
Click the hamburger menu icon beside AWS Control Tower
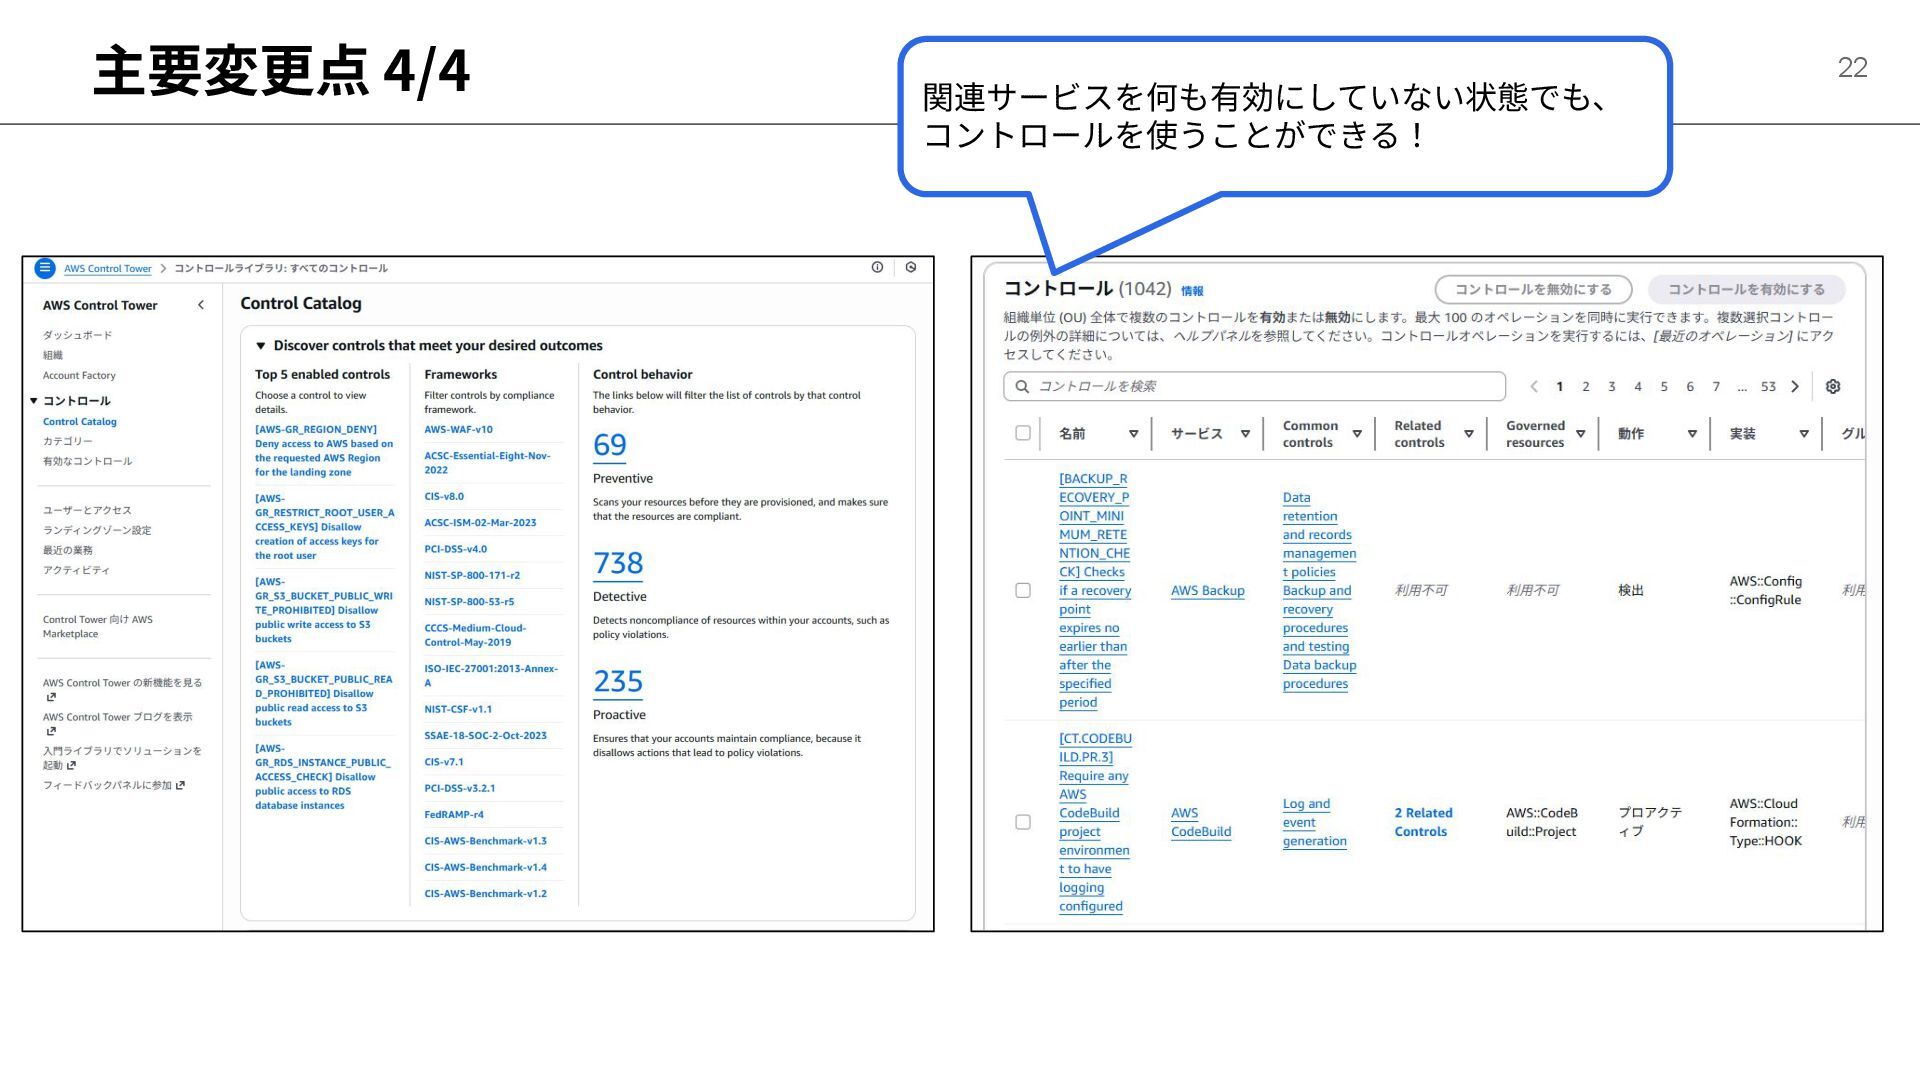[45, 268]
